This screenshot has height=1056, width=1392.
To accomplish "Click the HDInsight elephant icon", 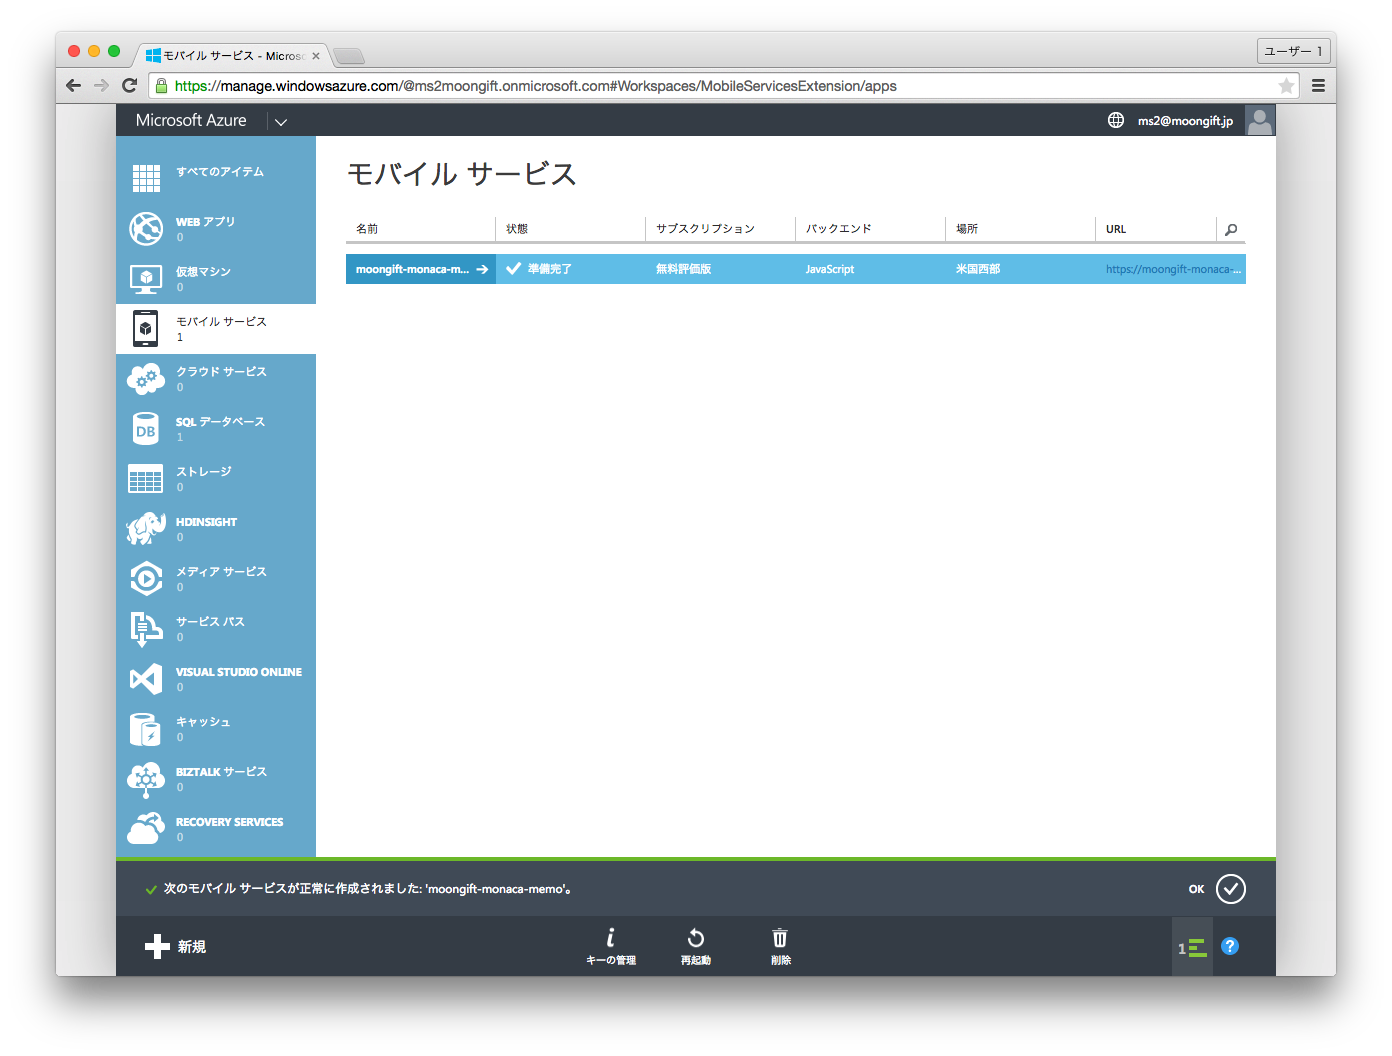I will coord(146,529).
